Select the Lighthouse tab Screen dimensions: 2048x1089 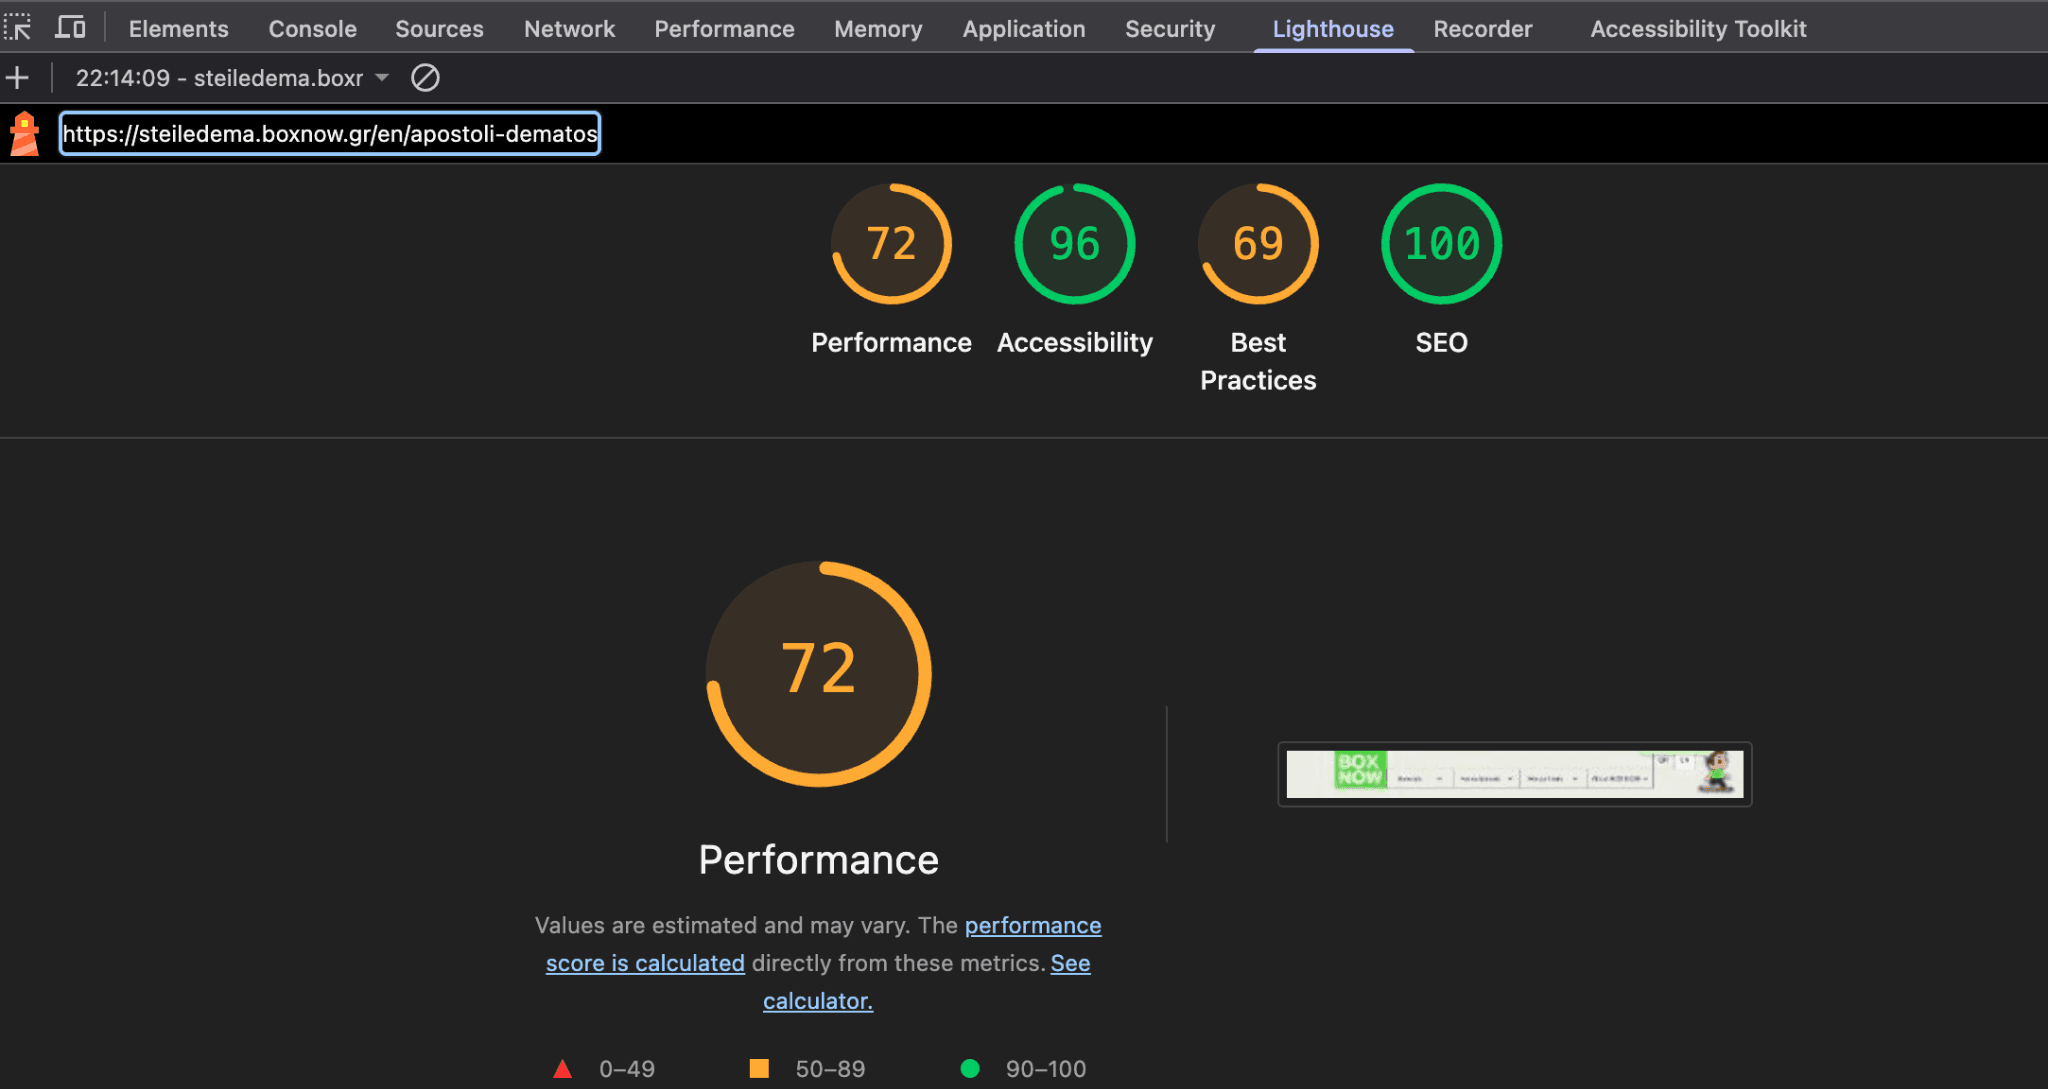tap(1333, 29)
